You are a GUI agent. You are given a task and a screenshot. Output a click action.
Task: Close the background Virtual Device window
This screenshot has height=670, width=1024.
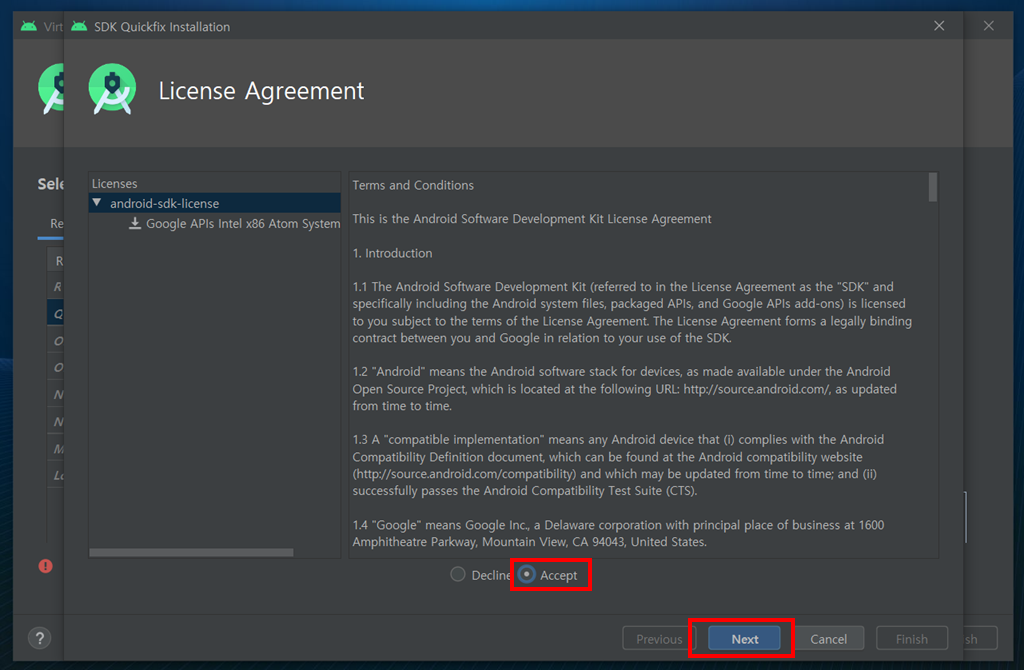point(989,25)
